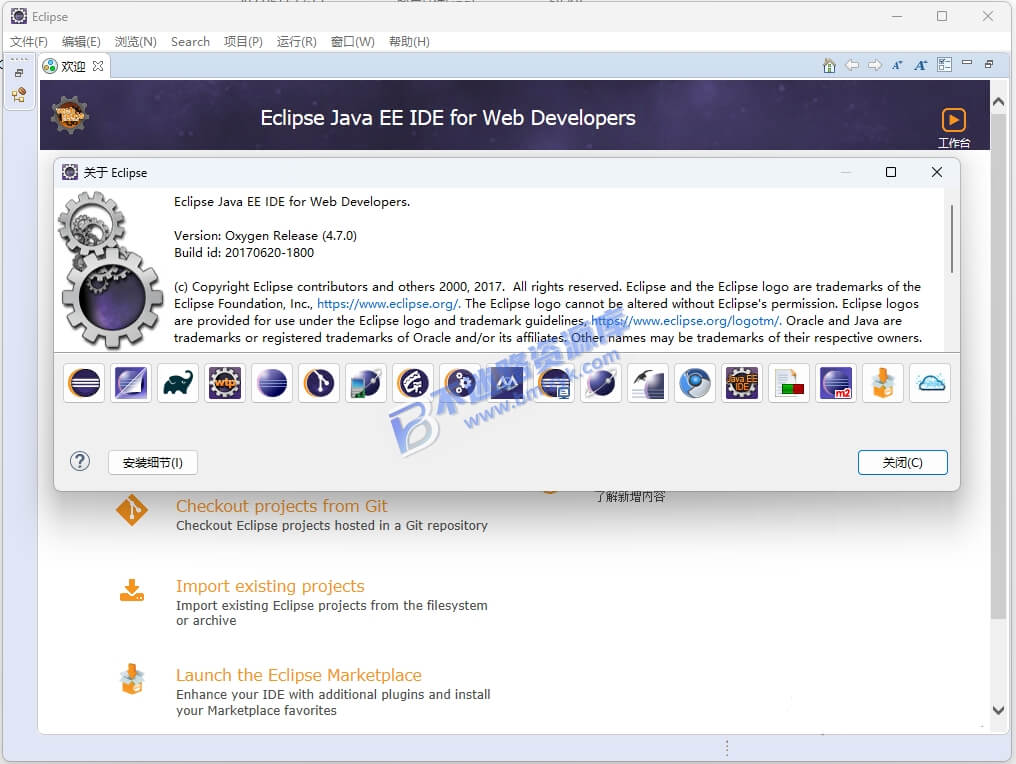Open the 项目(P) menu

(243, 41)
